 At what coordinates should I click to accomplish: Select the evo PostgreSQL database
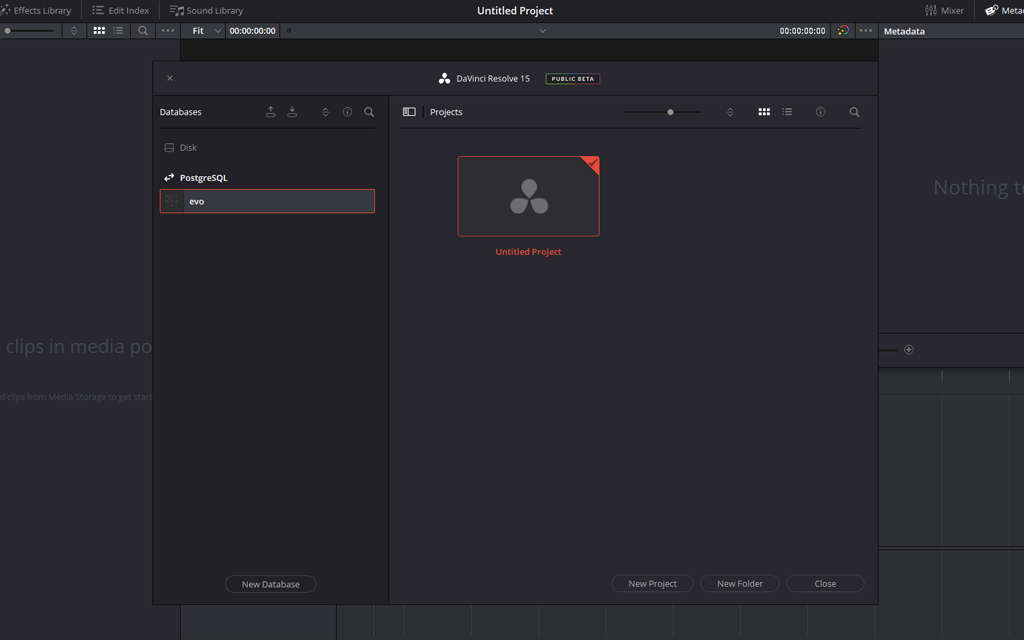[x=267, y=200]
